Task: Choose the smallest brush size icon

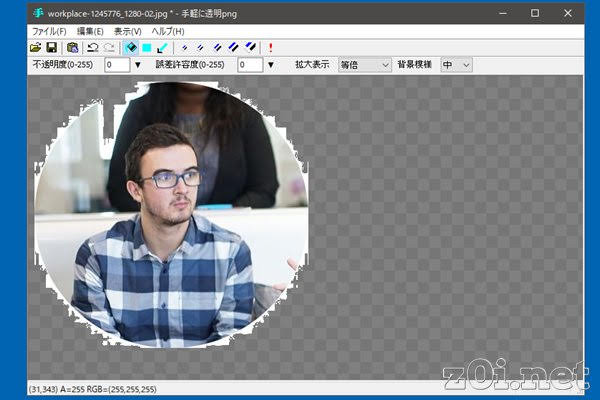Action: [x=185, y=48]
